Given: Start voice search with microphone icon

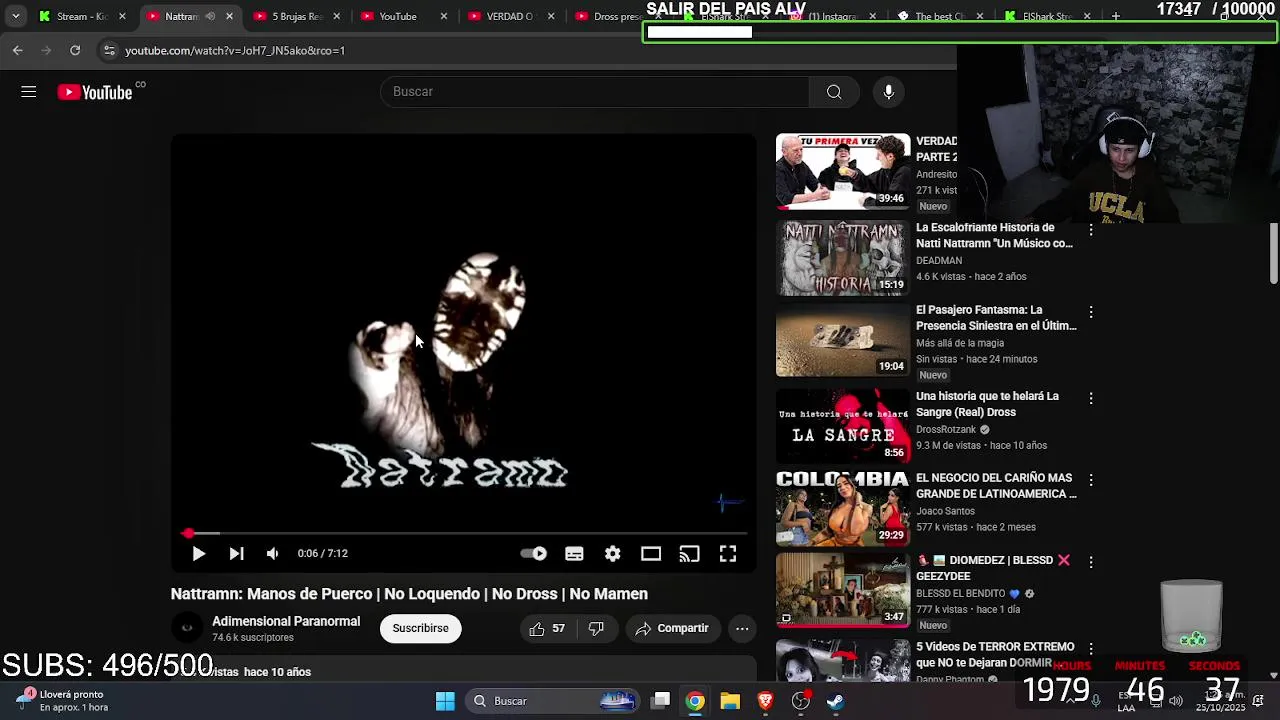Looking at the screenshot, I should [888, 92].
